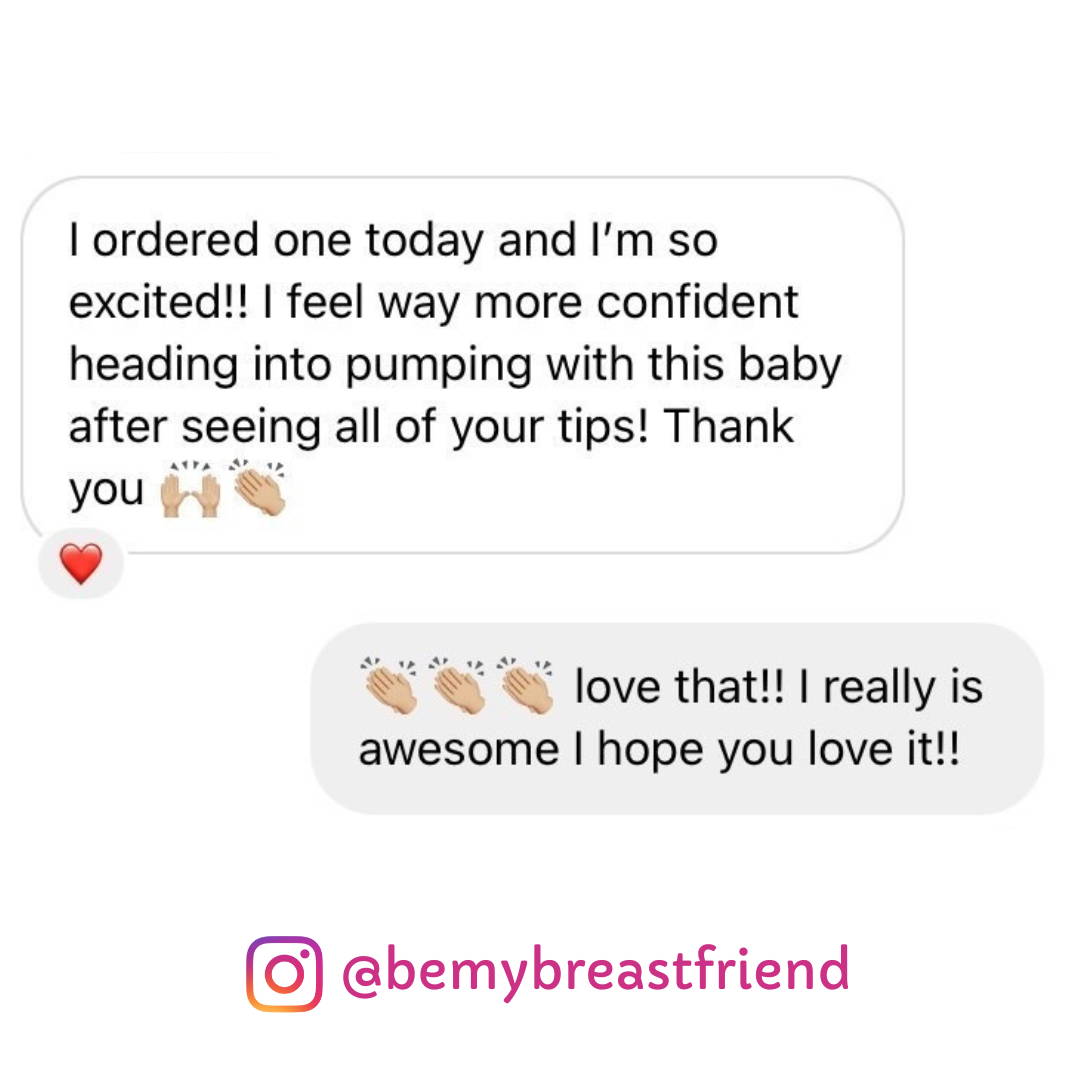The height and width of the screenshot is (1080, 1080).
Task: Click the third clapping emoji in reply
Action: point(526,685)
